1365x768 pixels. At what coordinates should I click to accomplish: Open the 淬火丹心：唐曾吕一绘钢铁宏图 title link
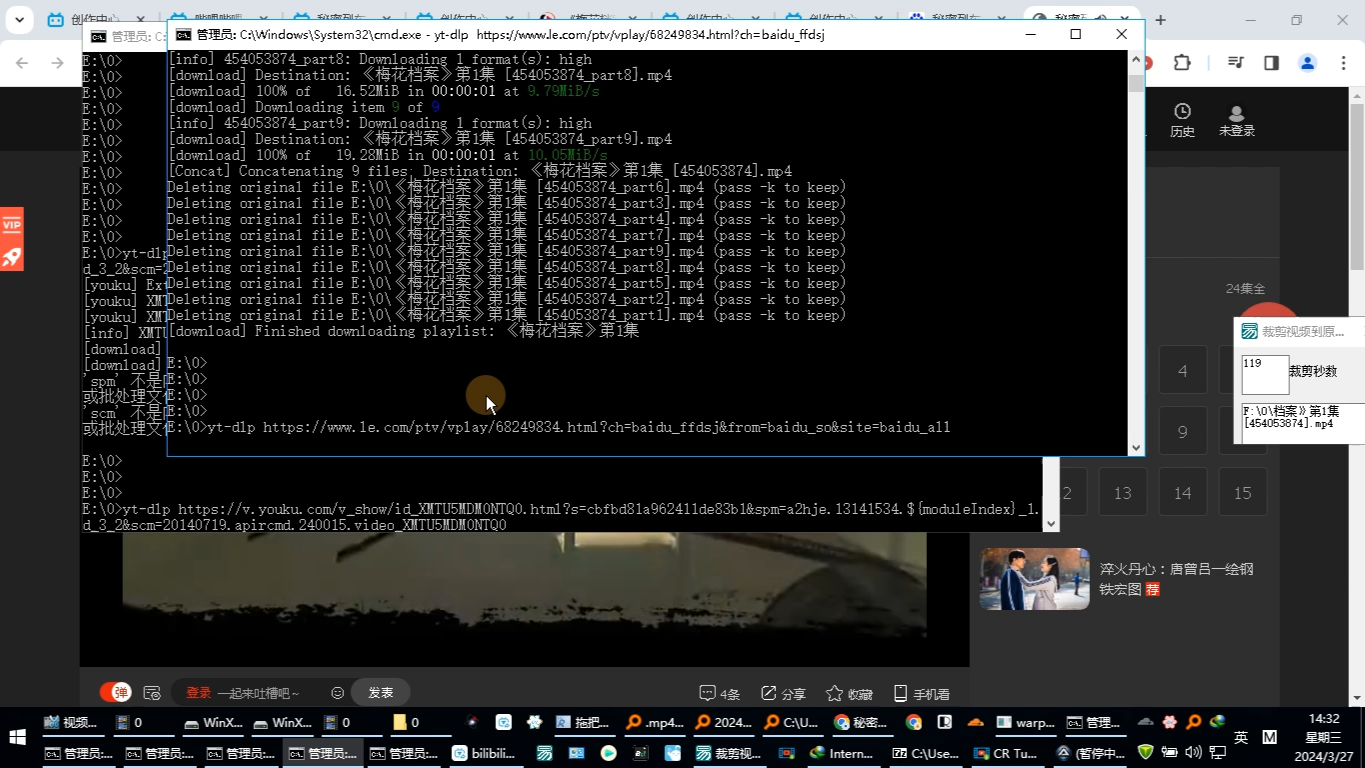coord(1177,579)
